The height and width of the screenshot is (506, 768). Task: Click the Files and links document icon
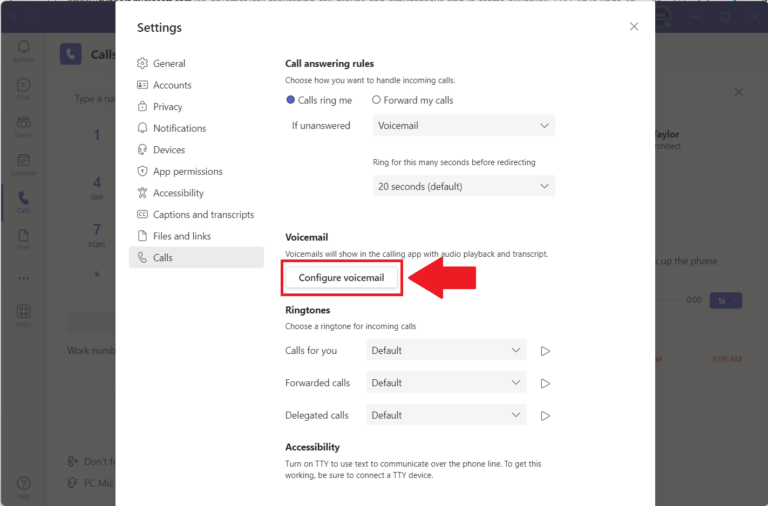click(142, 236)
